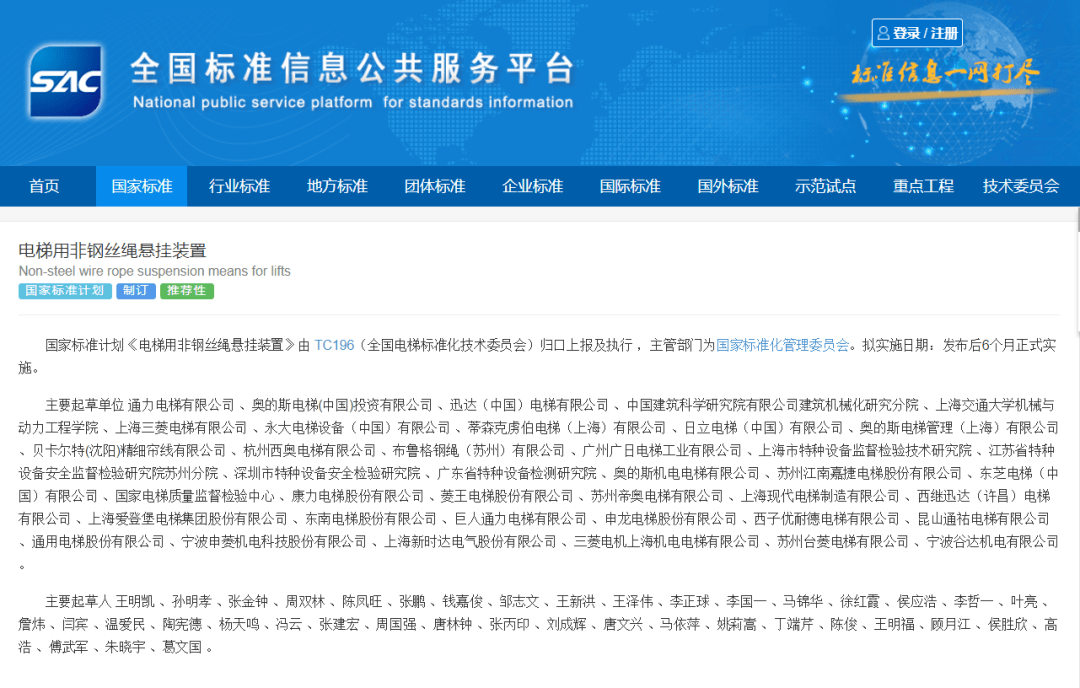Click the drafting unit 东南电梯股份有限公司

click(x=371, y=519)
